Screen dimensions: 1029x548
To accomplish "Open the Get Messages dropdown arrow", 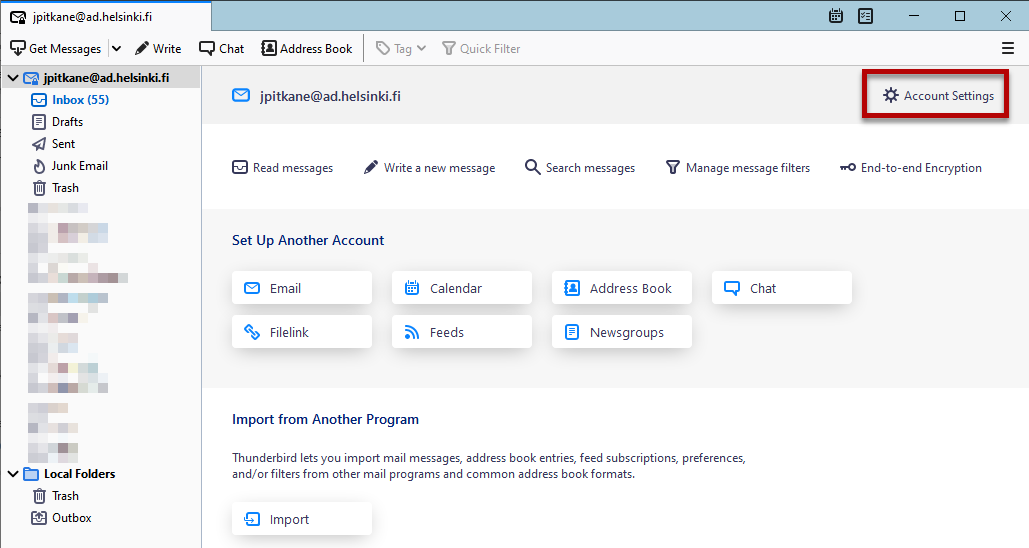I will (x=116, y=49).
